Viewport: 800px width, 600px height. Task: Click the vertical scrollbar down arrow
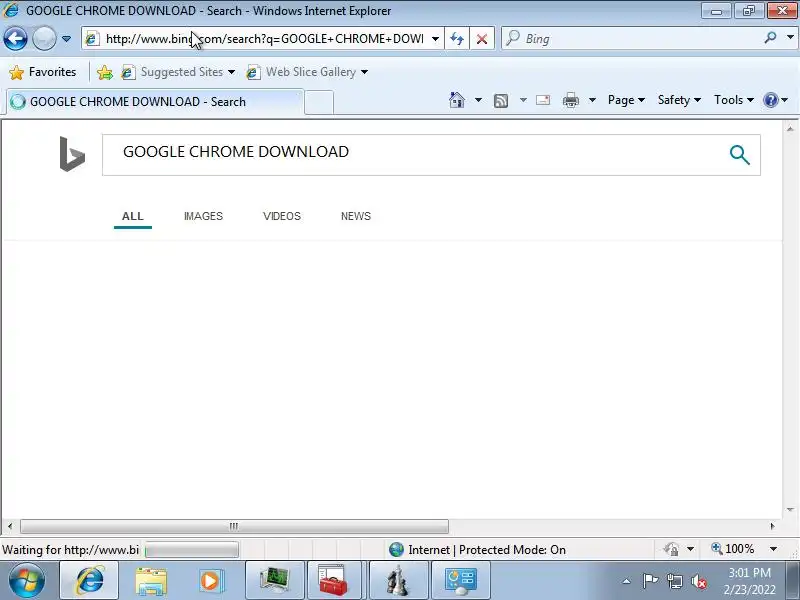point(790,510)
